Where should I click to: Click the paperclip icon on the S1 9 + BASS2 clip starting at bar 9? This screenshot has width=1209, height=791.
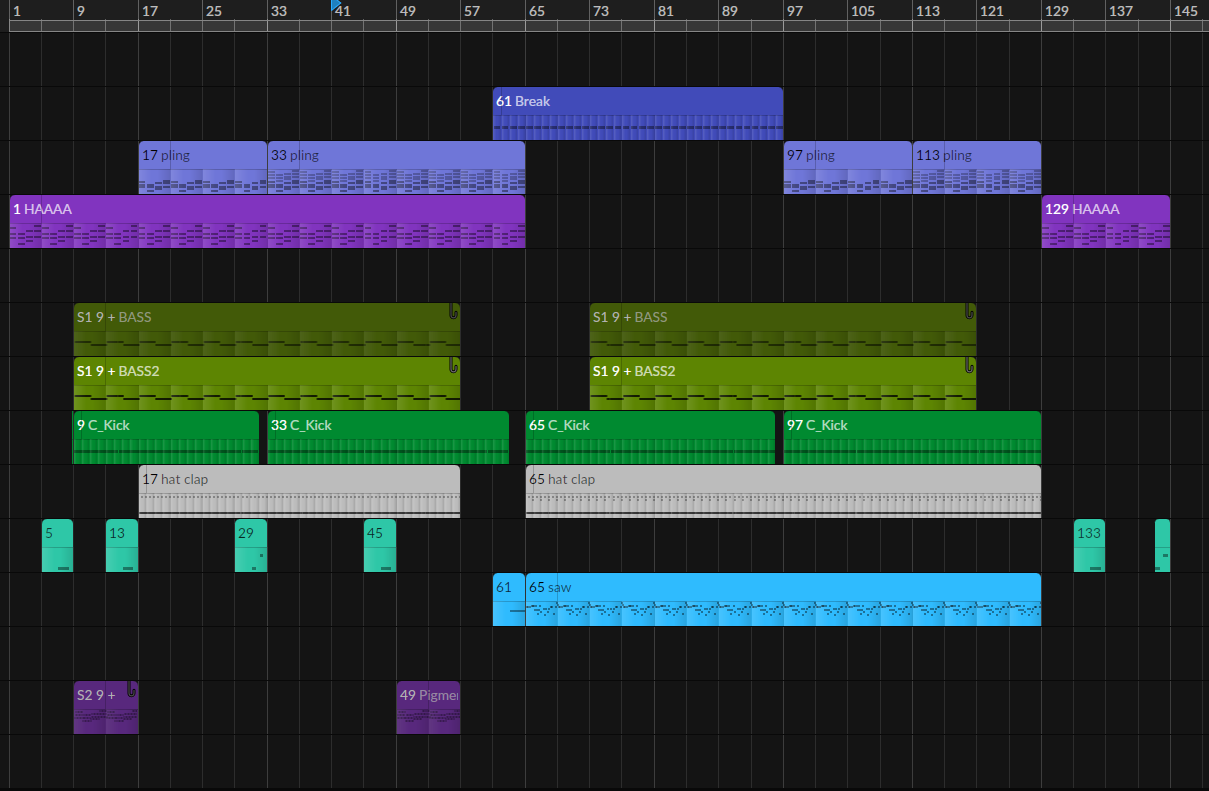pyautogui.click(x=453, y=365)
